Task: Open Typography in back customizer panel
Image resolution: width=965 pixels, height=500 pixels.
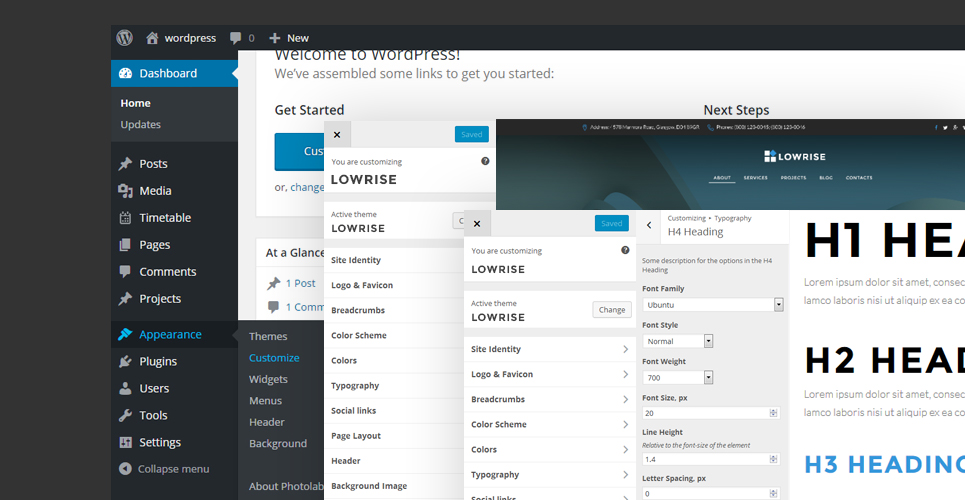Action: 394,385
